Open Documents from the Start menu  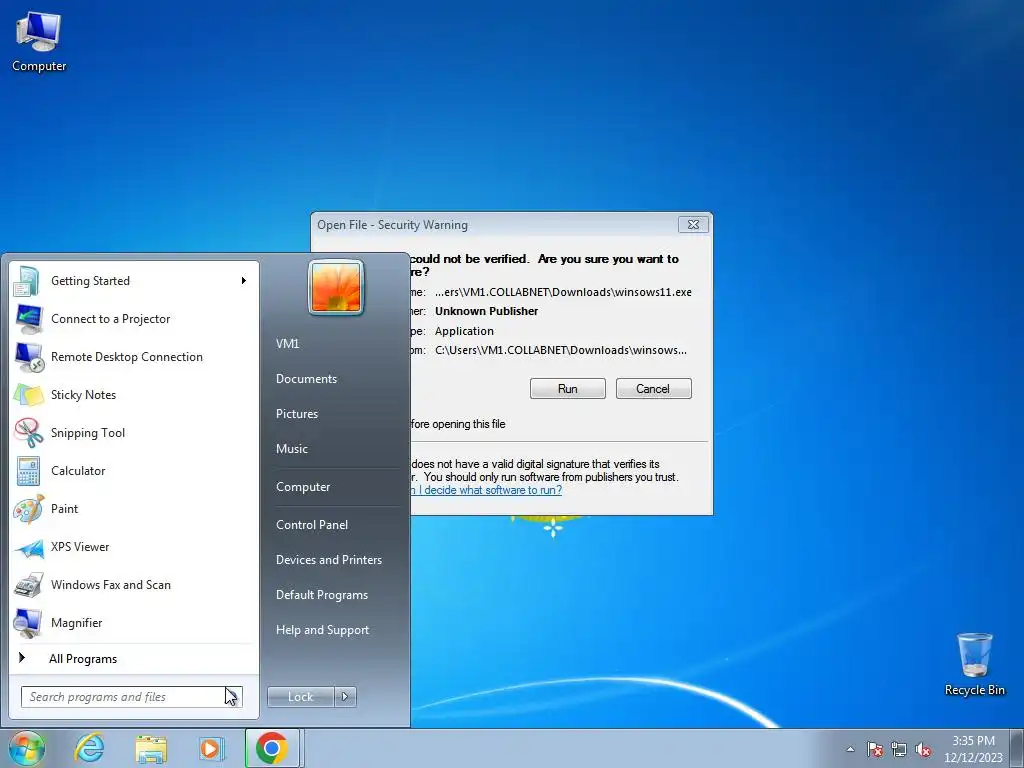pos(306,379)
